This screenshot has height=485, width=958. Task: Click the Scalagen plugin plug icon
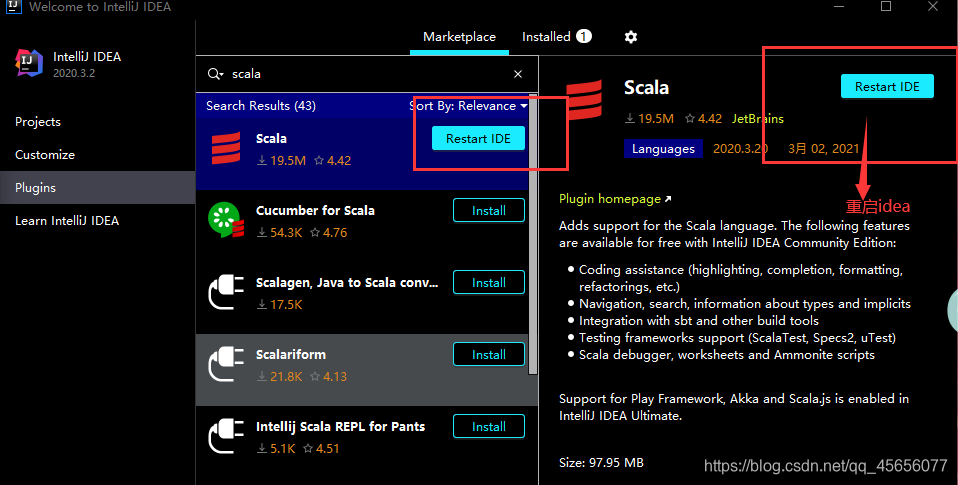[226, 293]
